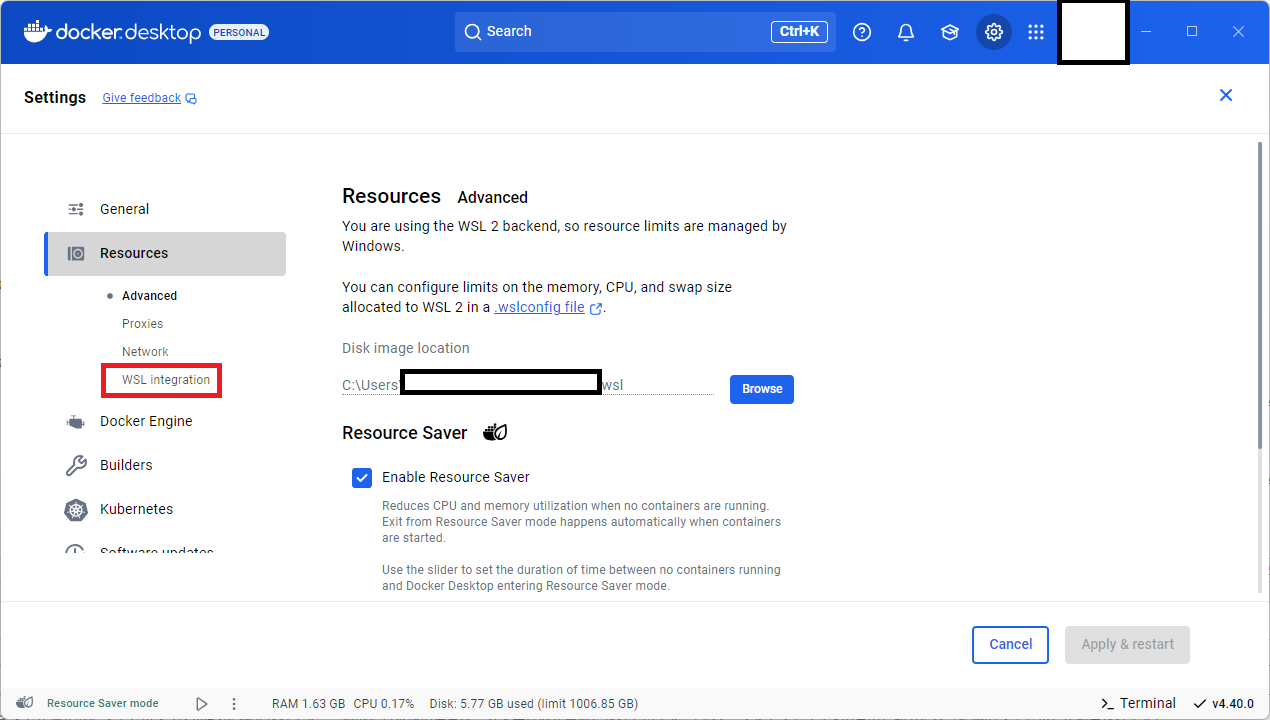The image size is (1270, 720).
Task: Click the Resource Saver leaf whale icon
Action: point(495,433)
